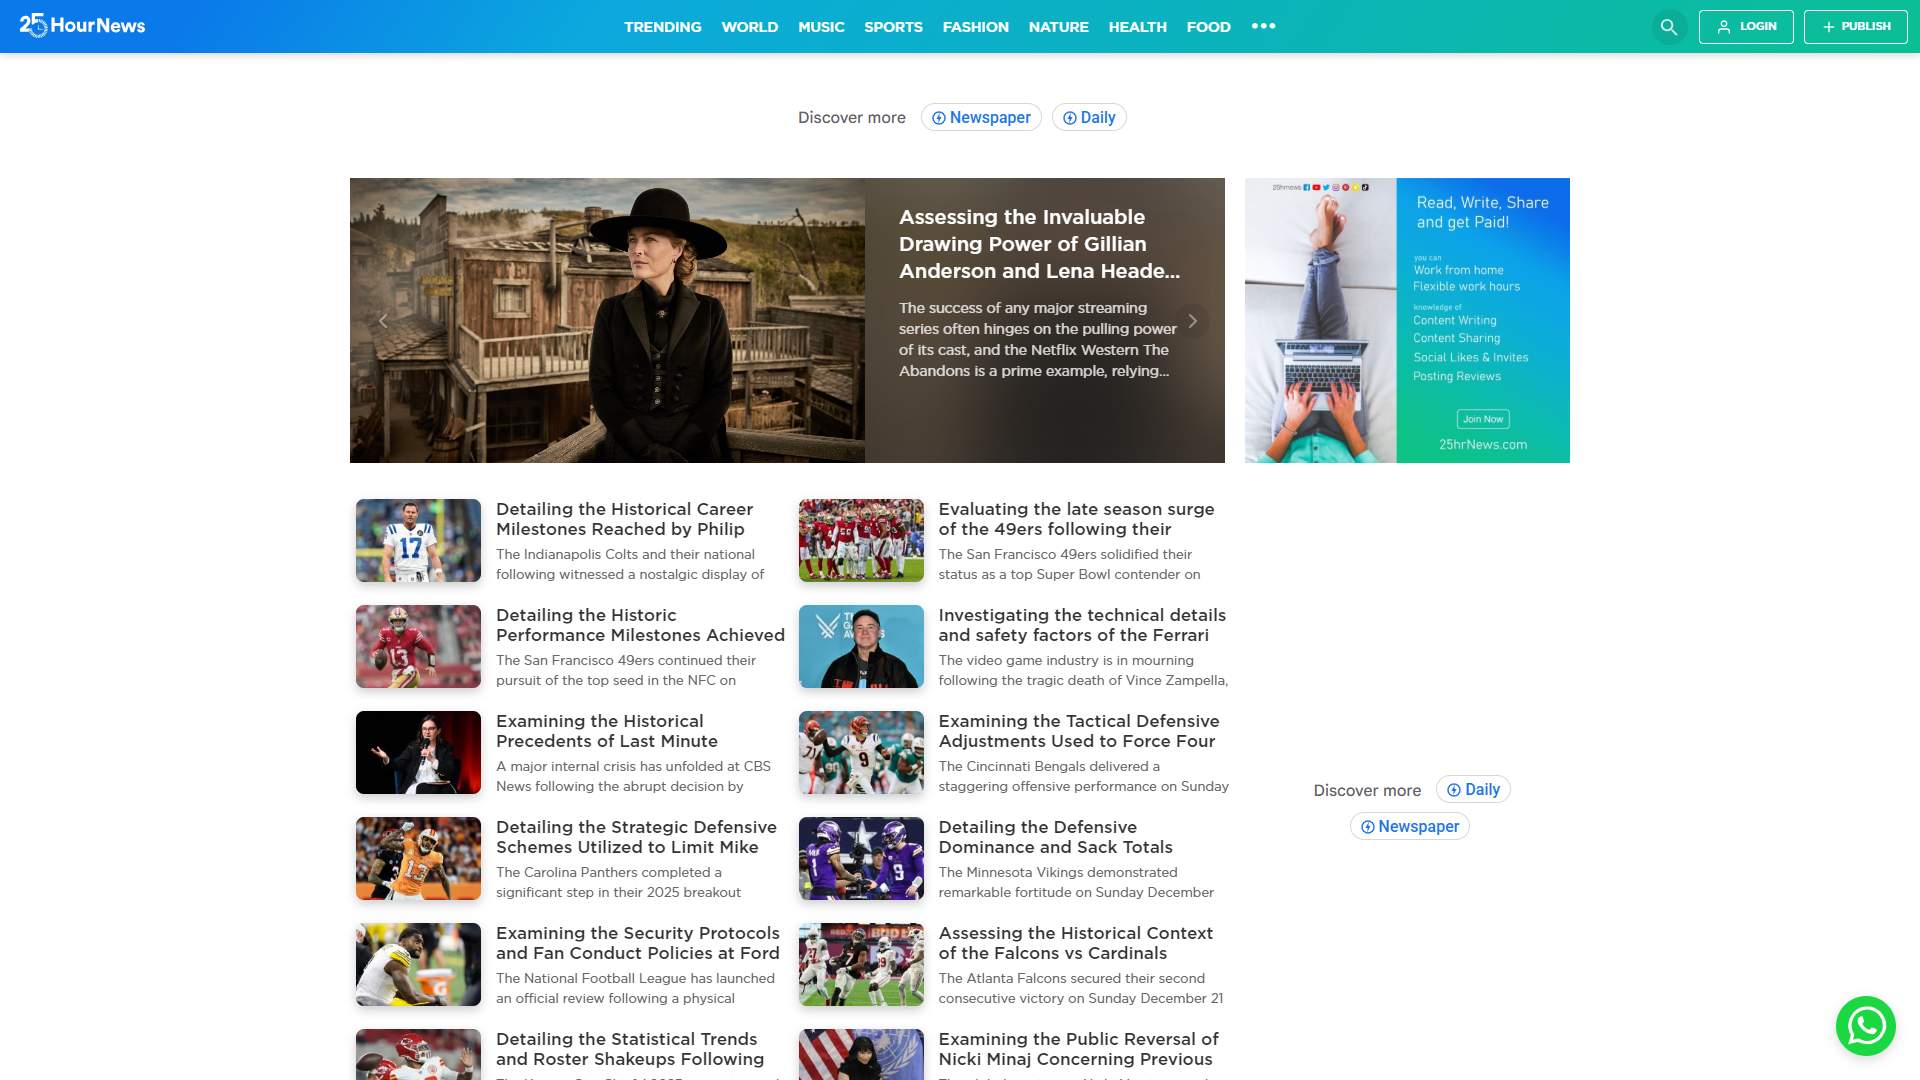The image size is (1920, 1080).
Task: Click Join Now in the sidebar ad
Action: pos(1483,419)
